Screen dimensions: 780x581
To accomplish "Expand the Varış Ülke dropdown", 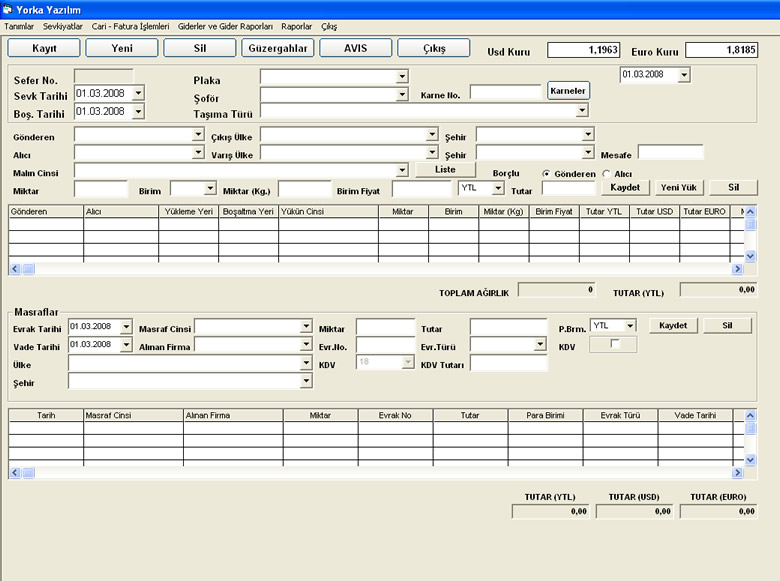I will coord(432,152).
